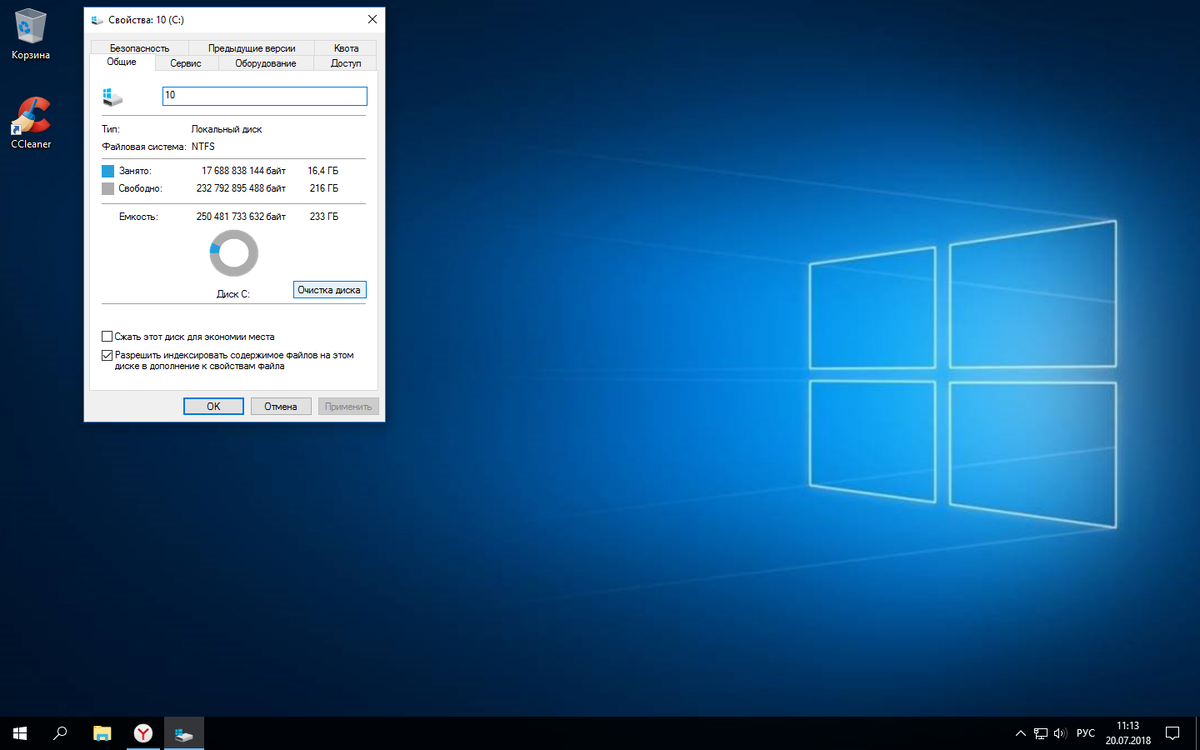This screenshot has height=750, width=1200.
Task: Click the Применить button
Action: tap(348, 406)
